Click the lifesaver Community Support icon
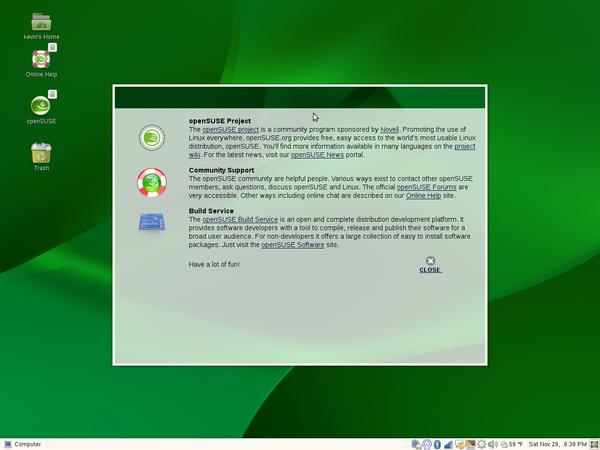 152,183
